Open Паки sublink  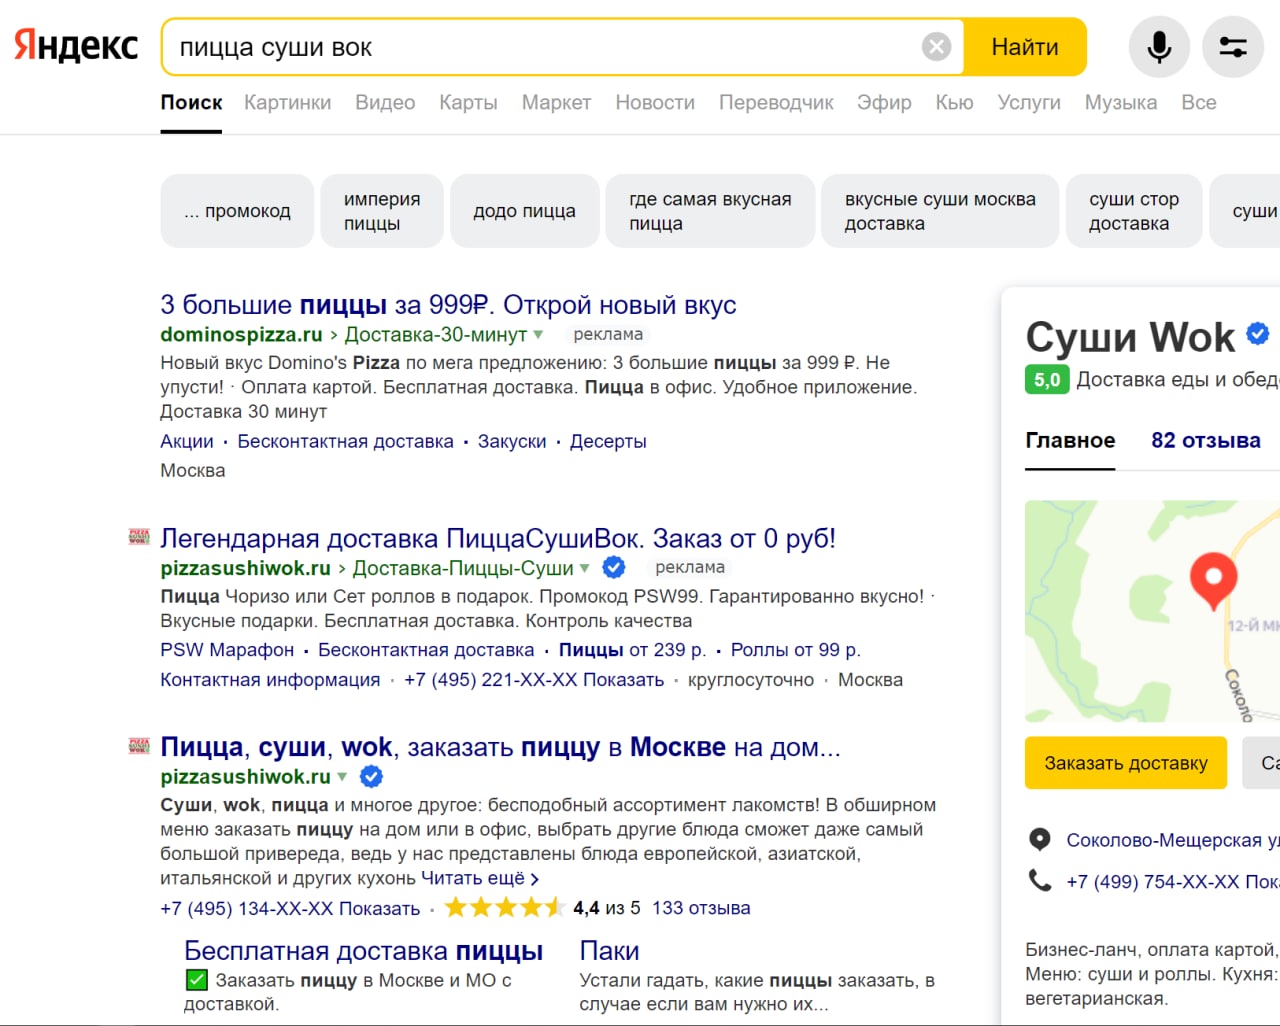[609, 951]
